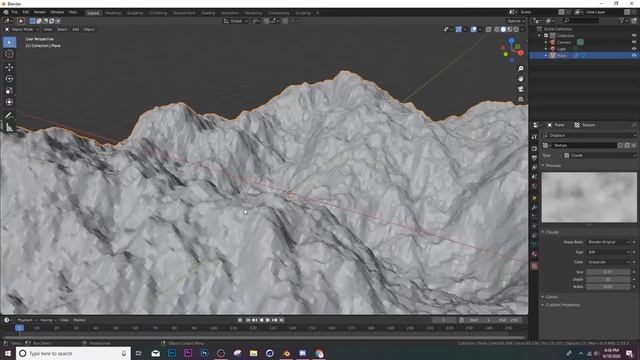Click the texture name input field

pyautogui.click(x=584, y=145)
